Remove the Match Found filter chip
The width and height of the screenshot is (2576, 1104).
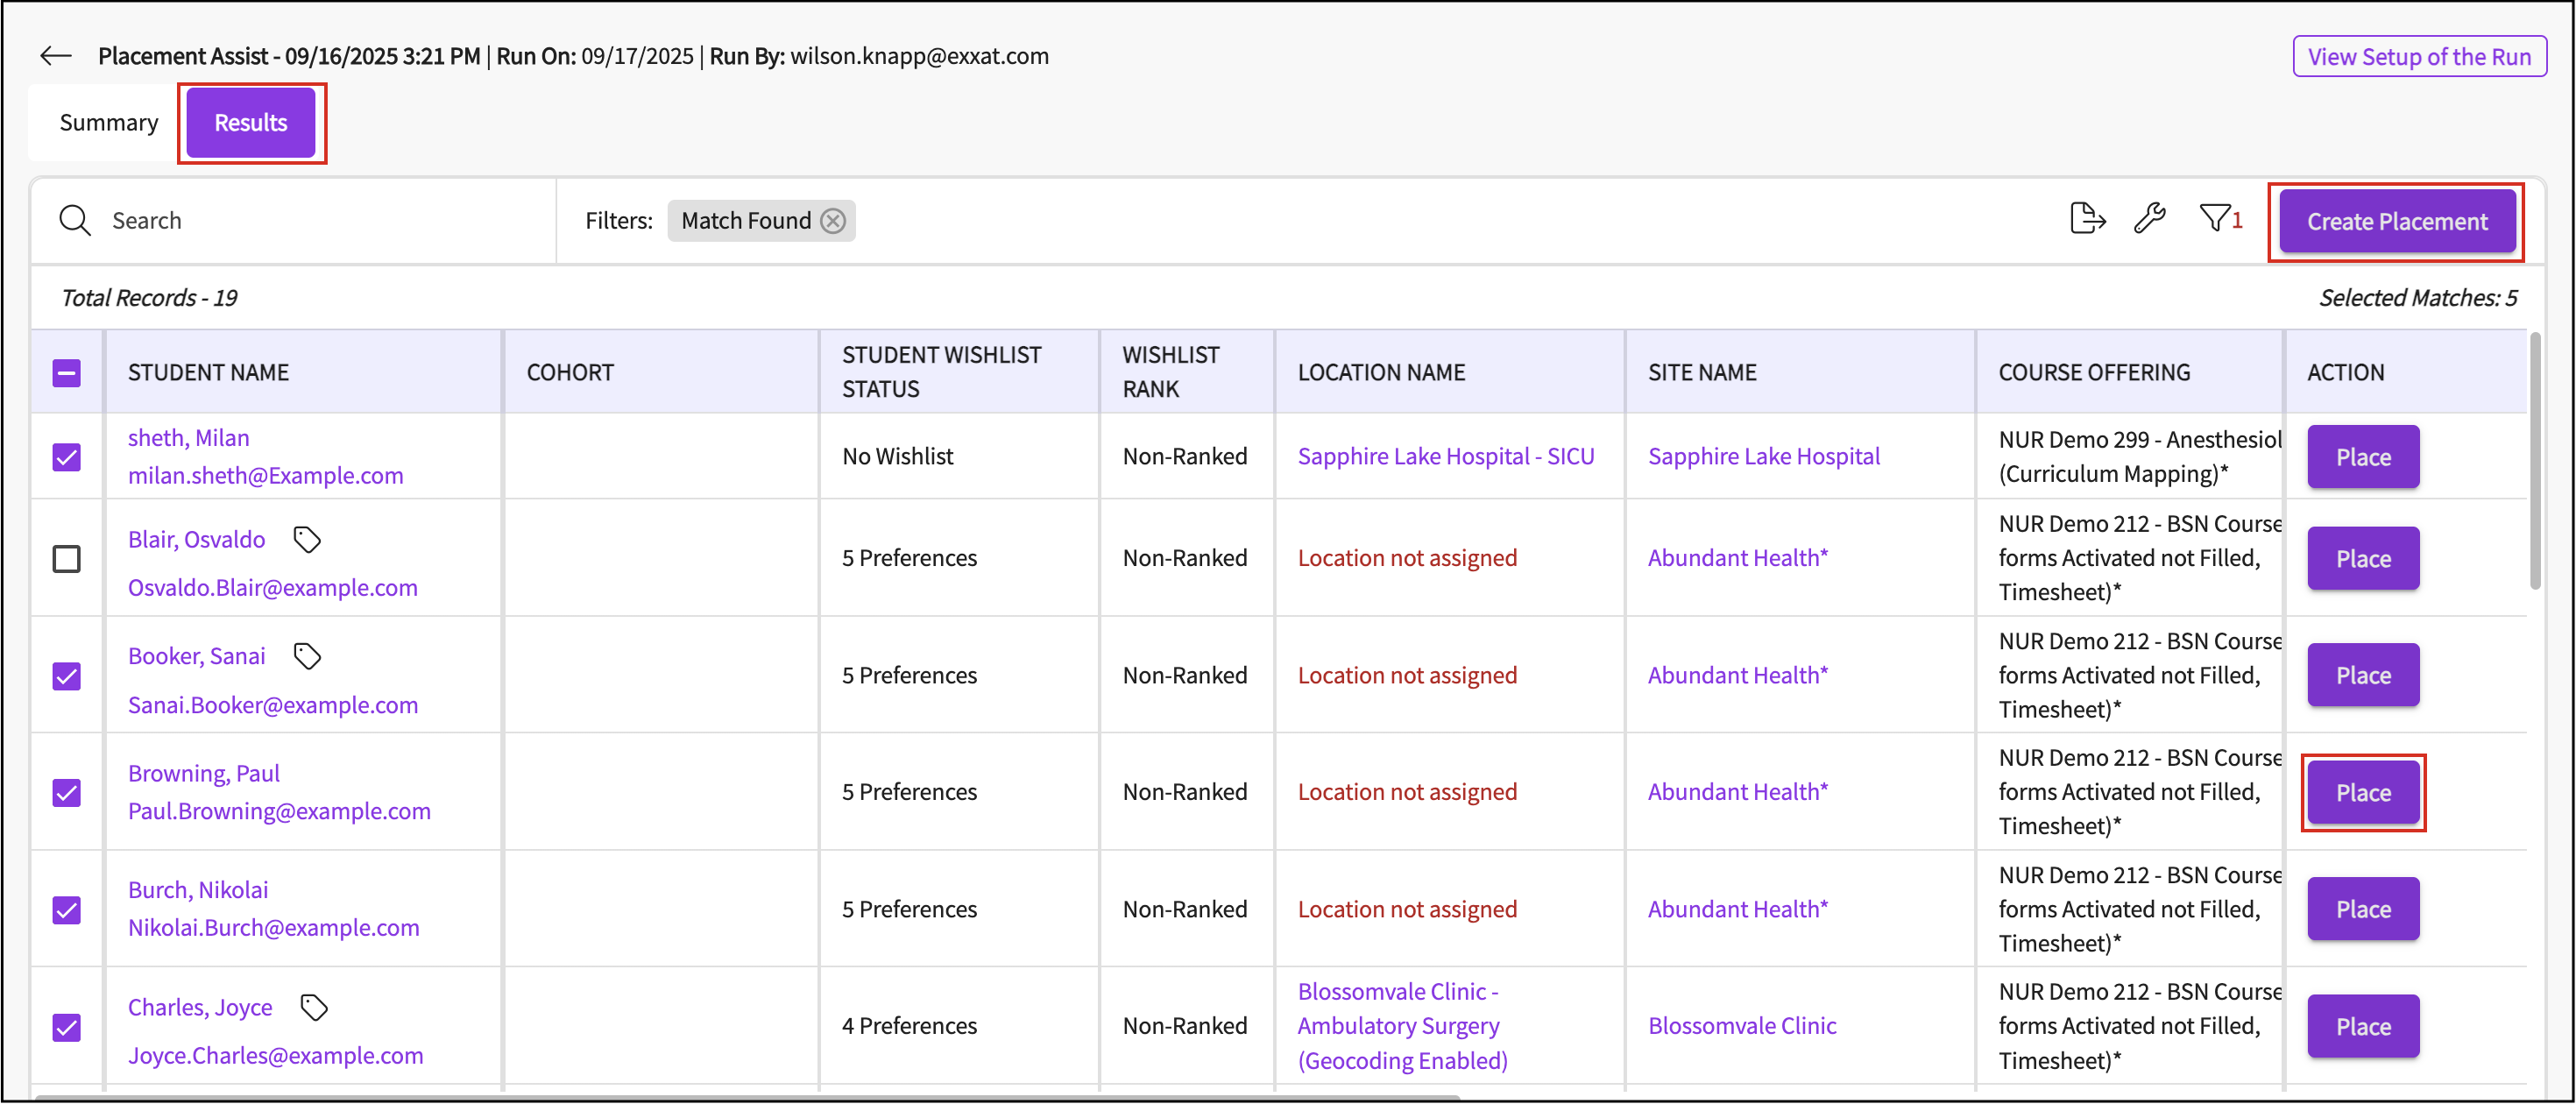(x=833, y=220)
